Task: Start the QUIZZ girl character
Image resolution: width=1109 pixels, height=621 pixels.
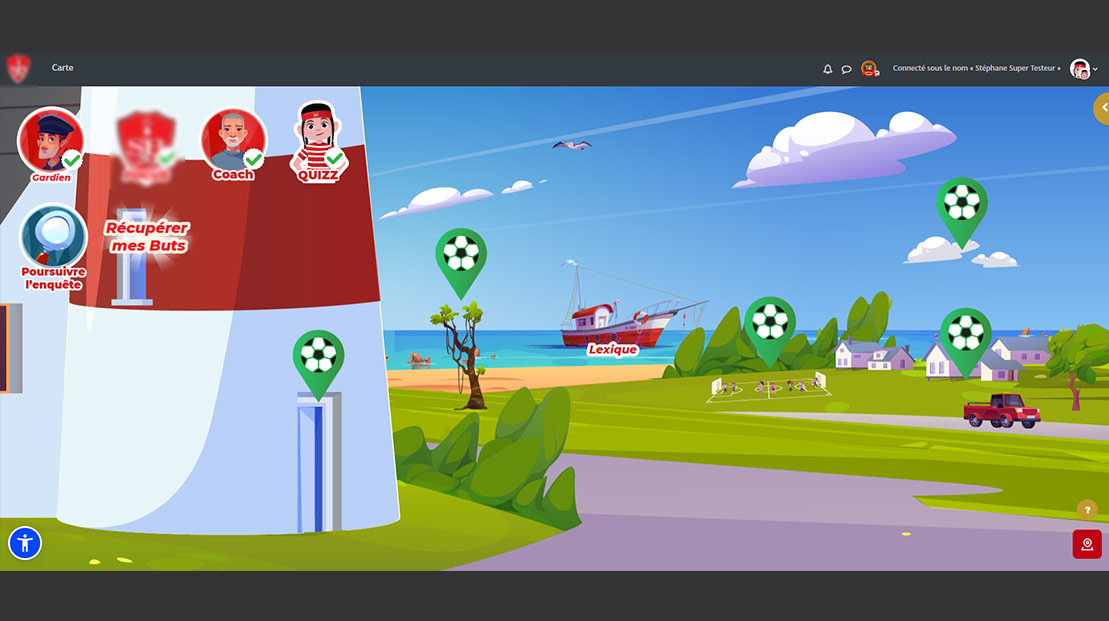Action: click(318, 139)
